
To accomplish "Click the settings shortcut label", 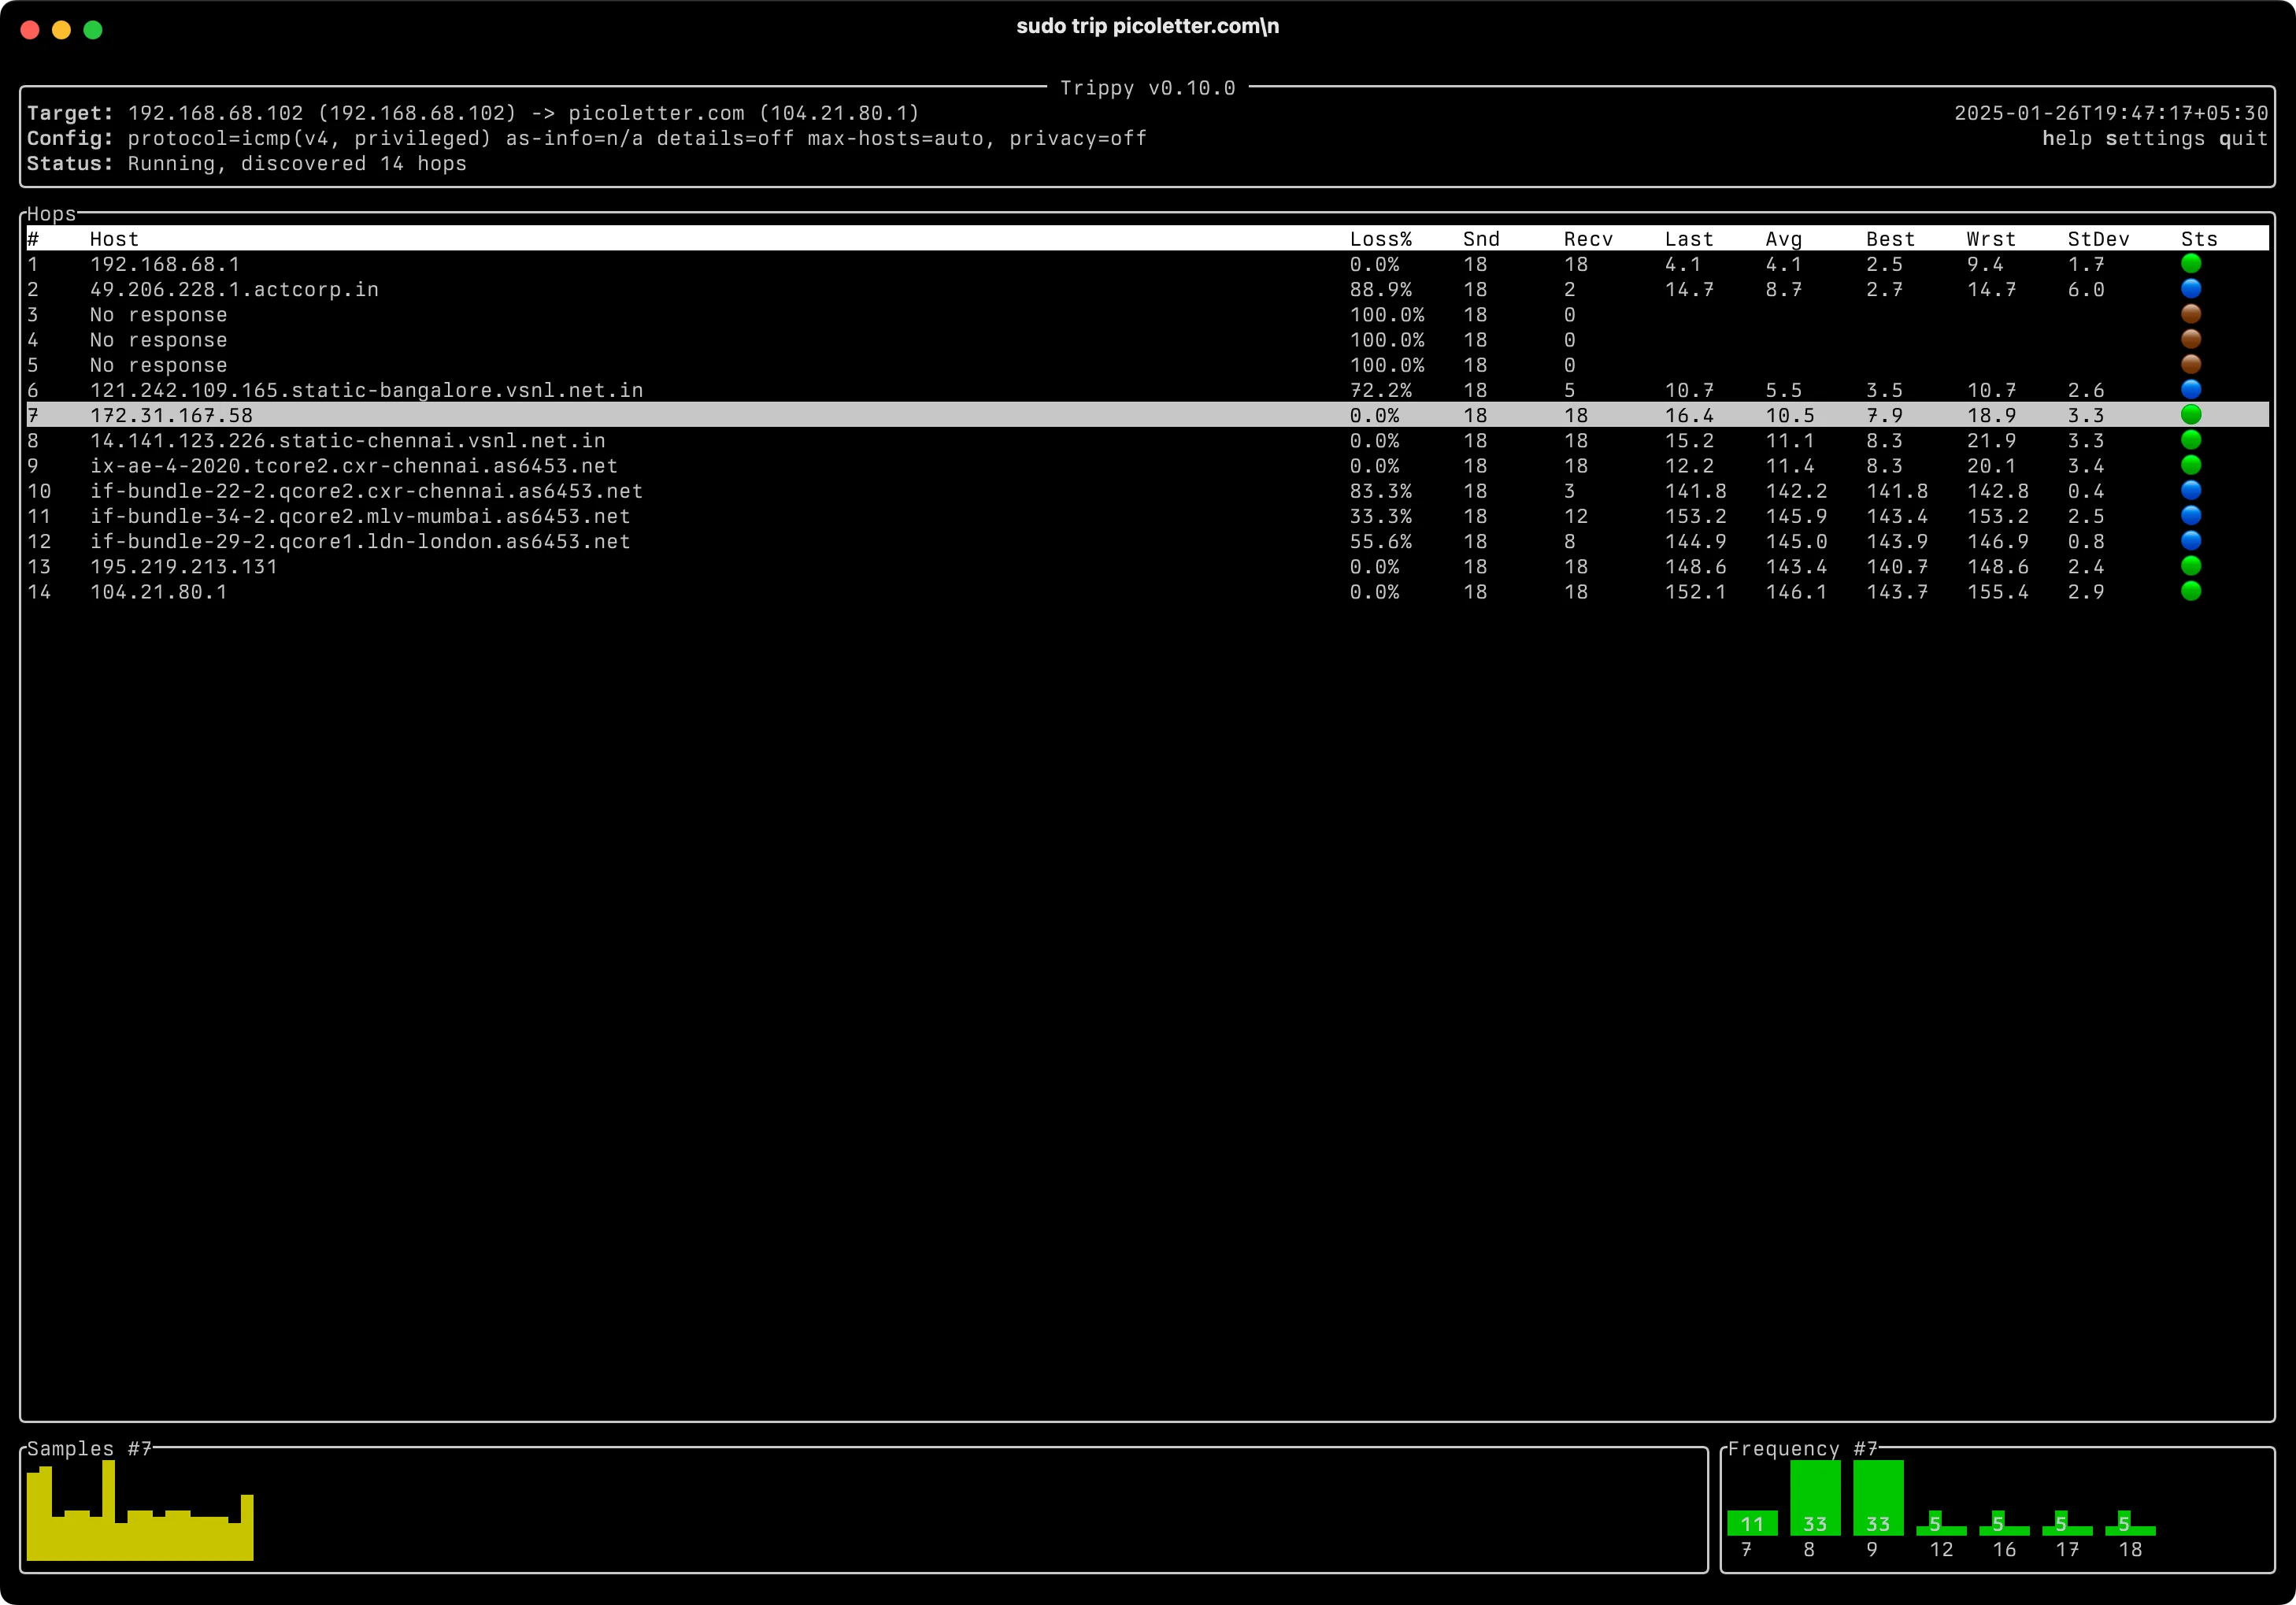I will point(2154,139).
